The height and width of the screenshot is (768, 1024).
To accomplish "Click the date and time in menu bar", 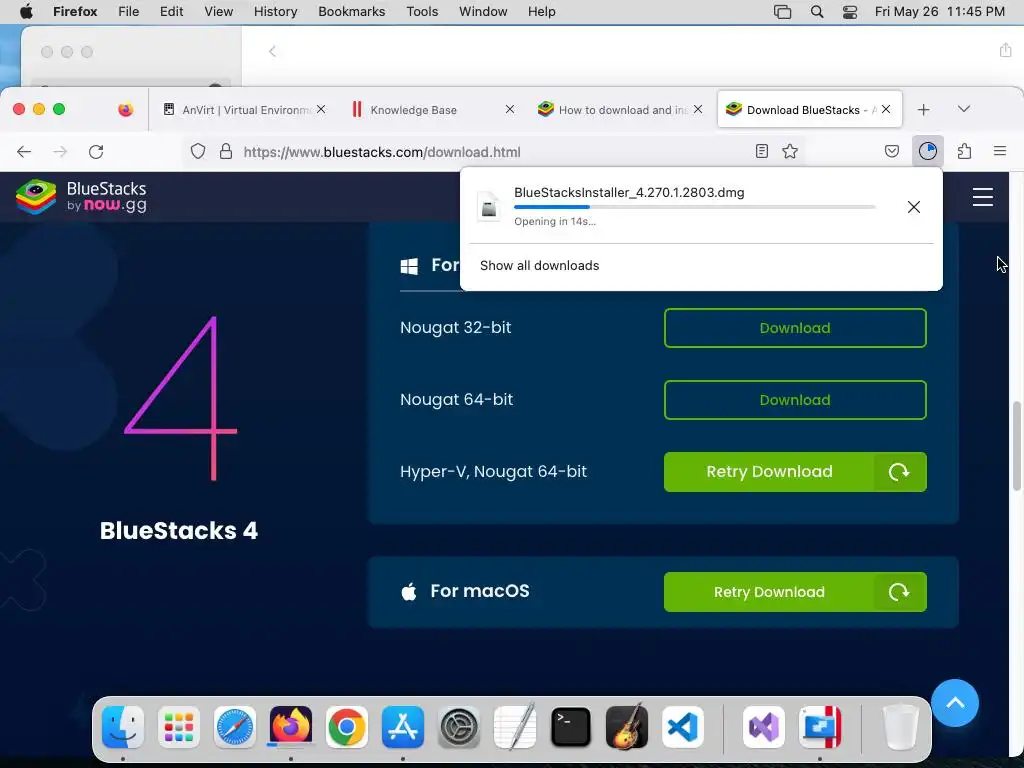I will coord(940,12).
